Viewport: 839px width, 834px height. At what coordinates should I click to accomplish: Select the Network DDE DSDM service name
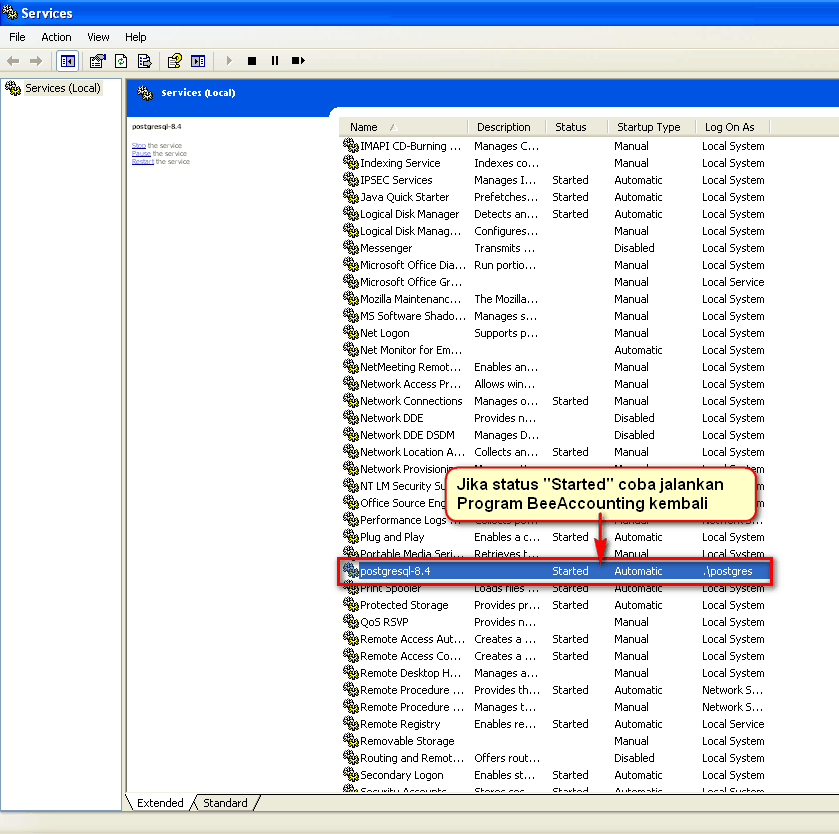click(407, 435)
